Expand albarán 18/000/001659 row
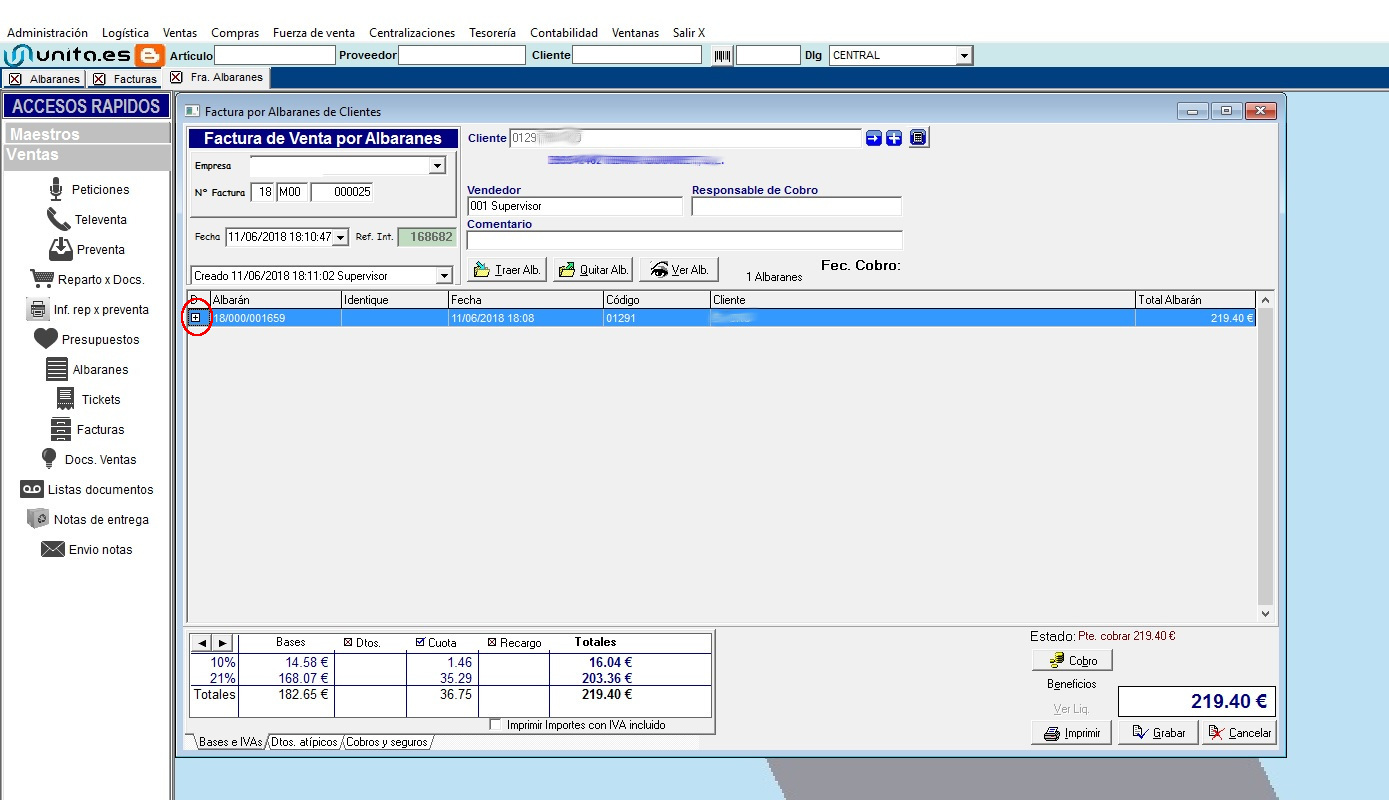 [x=196, y=318]
